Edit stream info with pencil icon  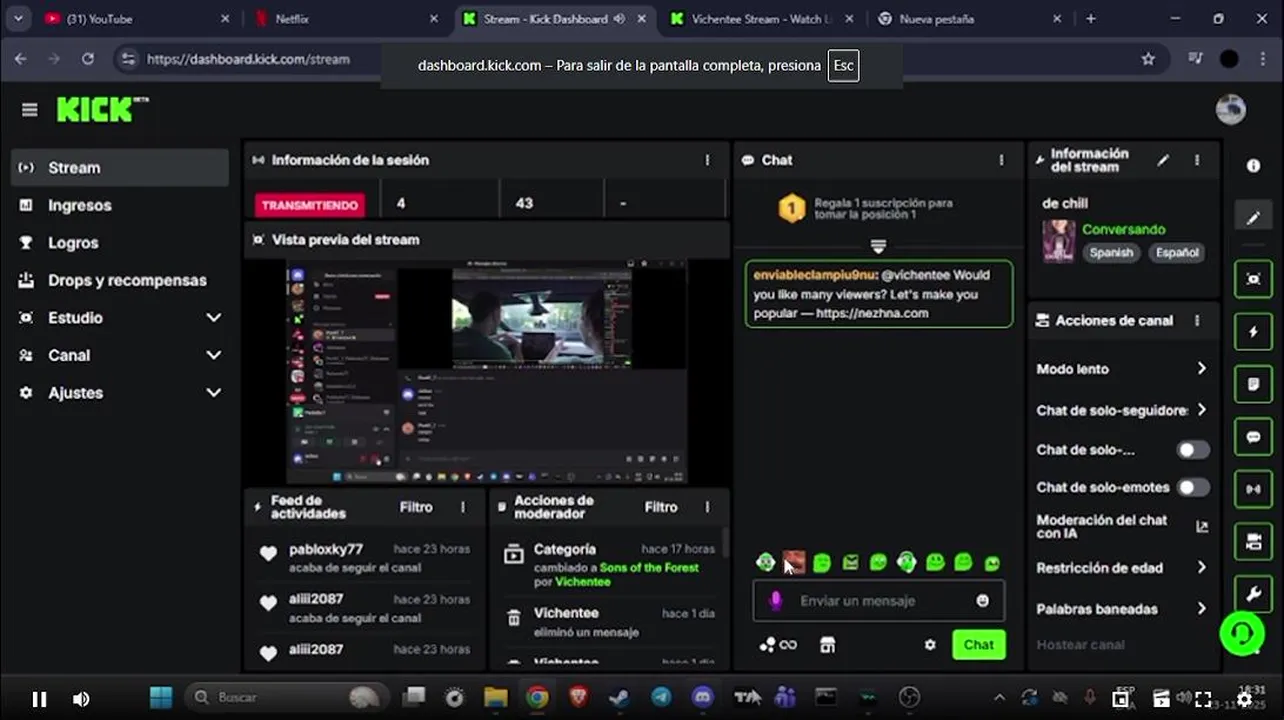pos(1163,160)
